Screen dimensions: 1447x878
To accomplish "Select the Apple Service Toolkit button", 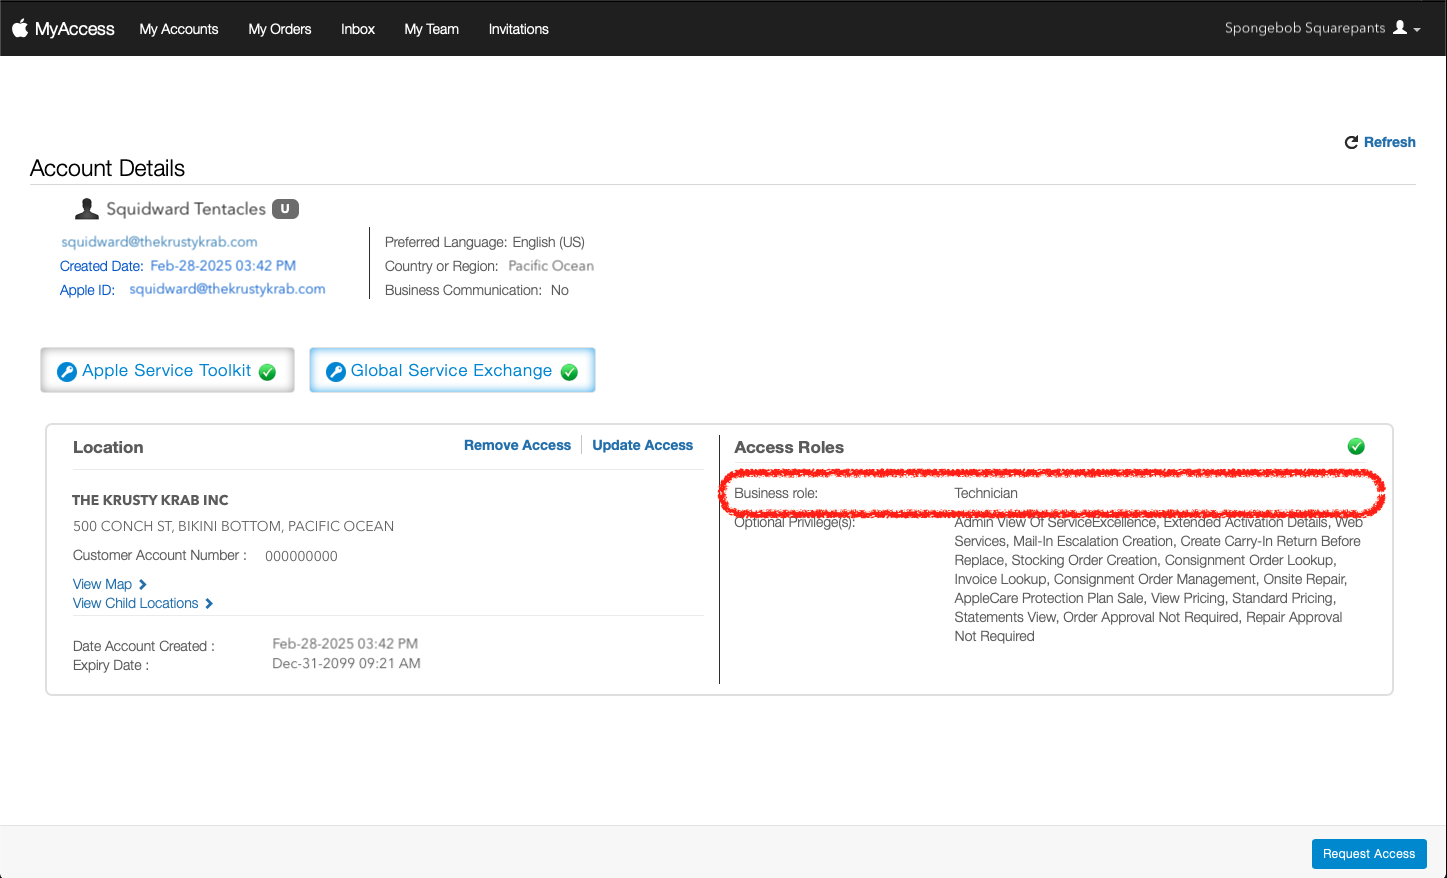I will tap(167, 370).
